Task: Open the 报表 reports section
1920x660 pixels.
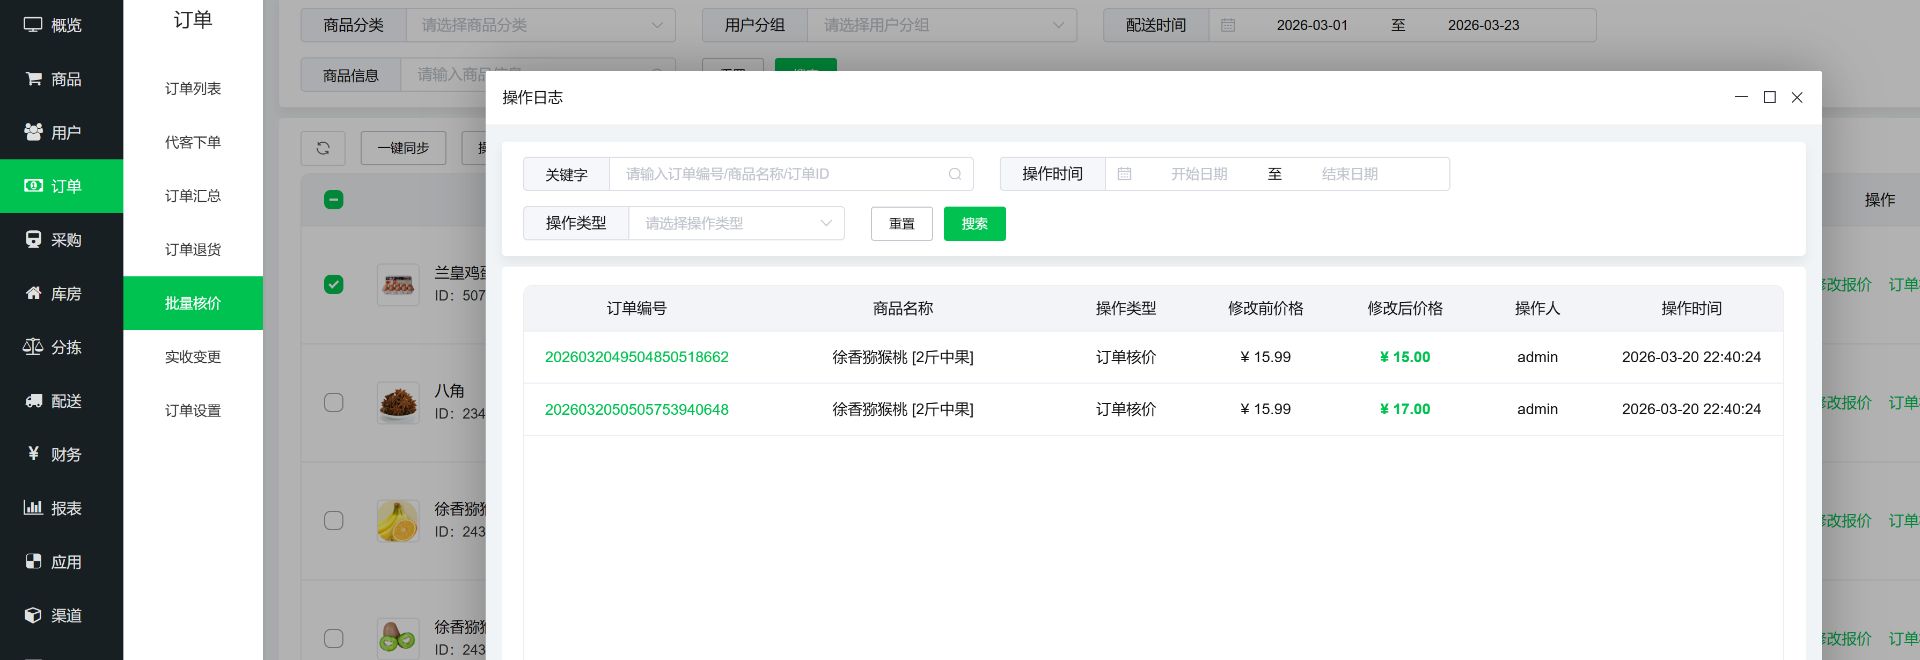Action: click(x=61, y=508)
